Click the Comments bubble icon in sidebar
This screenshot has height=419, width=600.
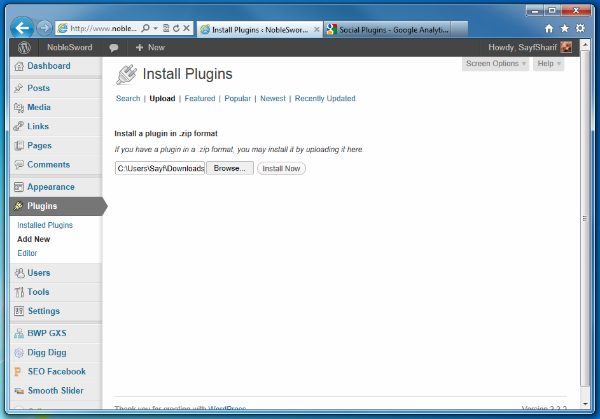[x=19, y=165]
